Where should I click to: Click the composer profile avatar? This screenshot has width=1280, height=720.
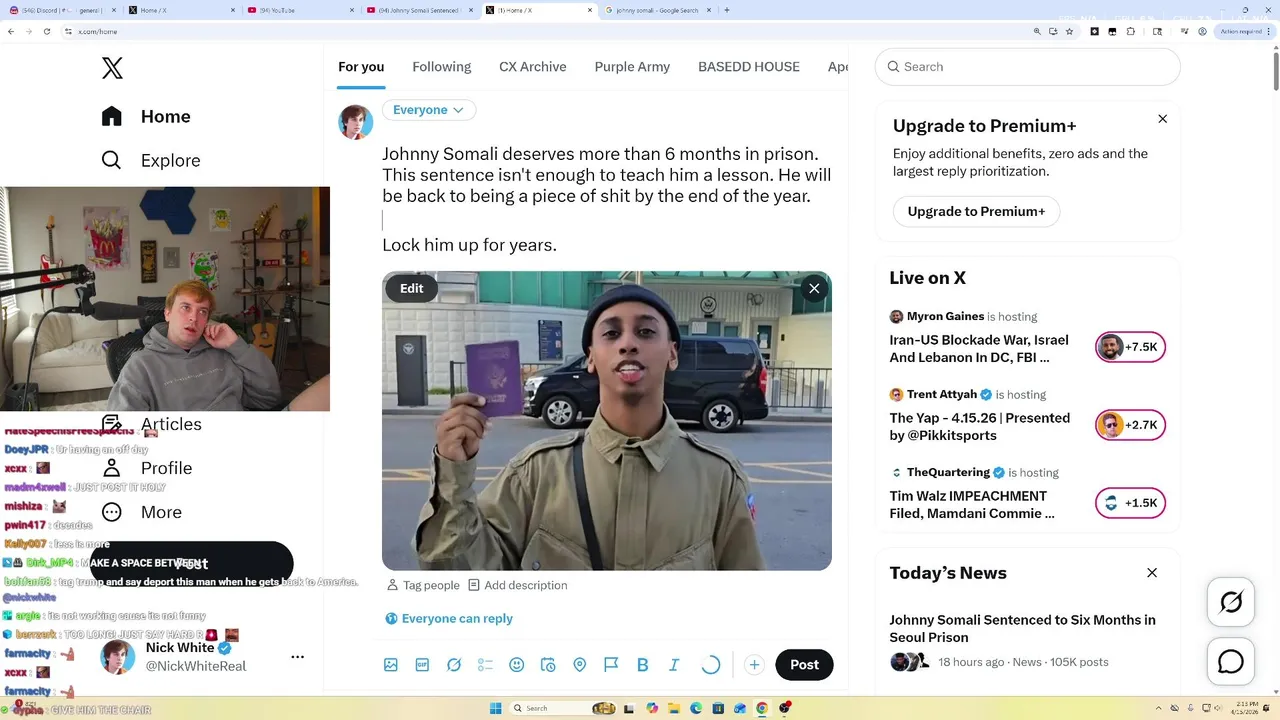click(x=355, y=122)
